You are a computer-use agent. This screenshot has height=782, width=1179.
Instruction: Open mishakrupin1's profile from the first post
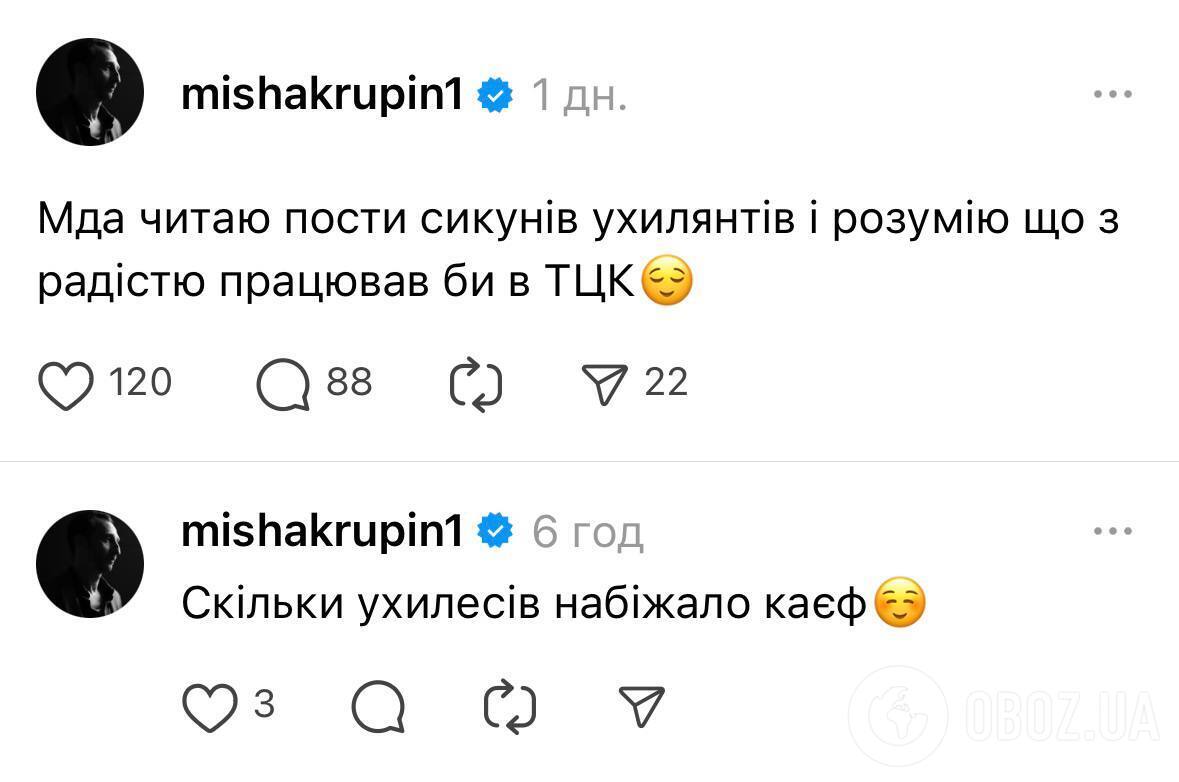click(320, 93)
